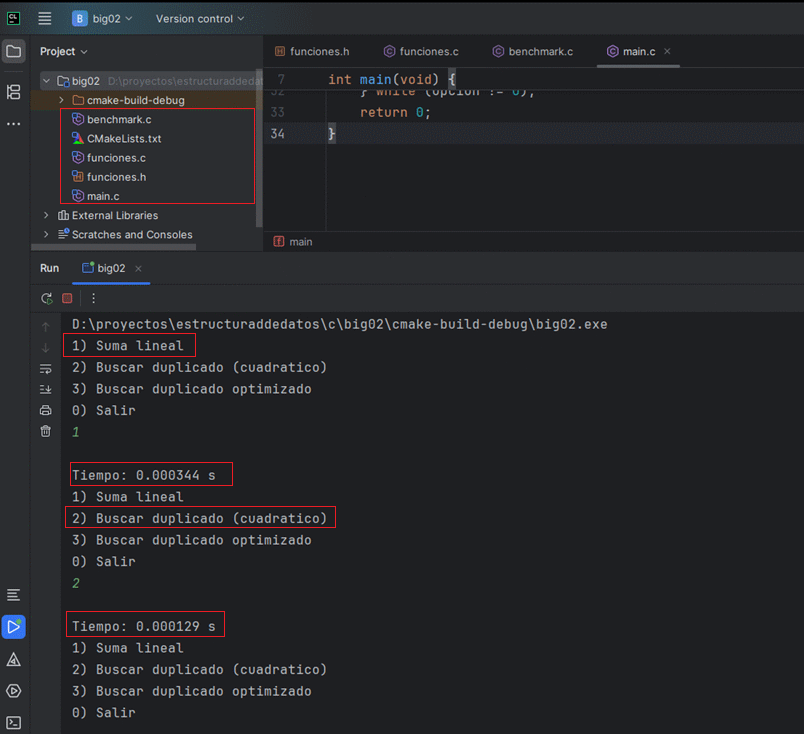
Task: Open the big02 project selector
Action: click(x=105, y=19)
